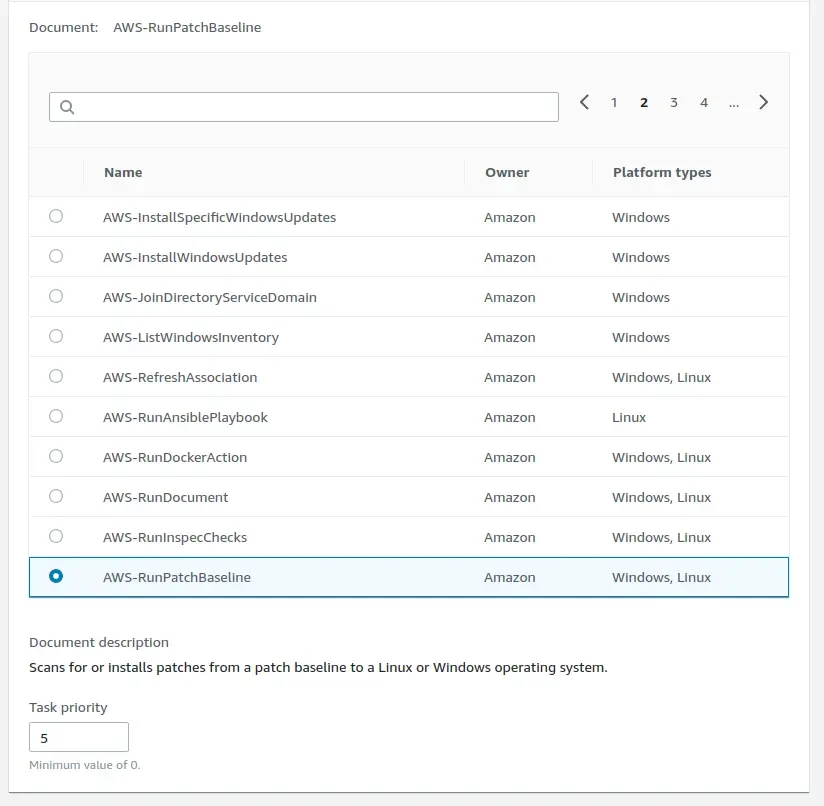Viewport: 824px width, 806px height.
Task: Go to previous page with left chevron
Action: pyautogui.click(x=584, y=102)
